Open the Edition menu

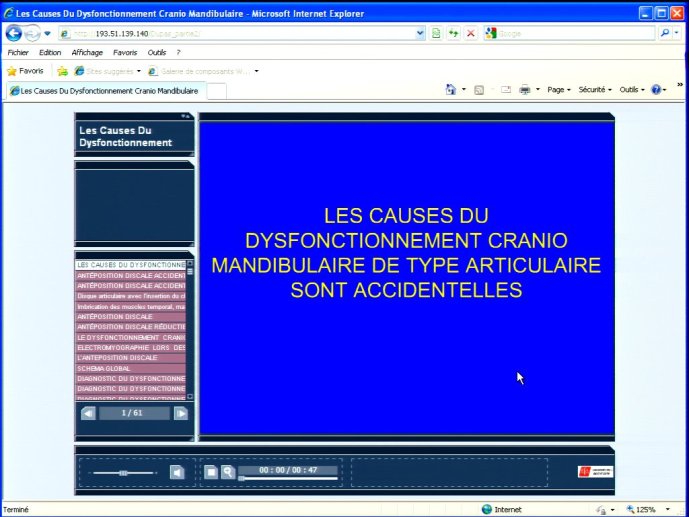(50, 53)
